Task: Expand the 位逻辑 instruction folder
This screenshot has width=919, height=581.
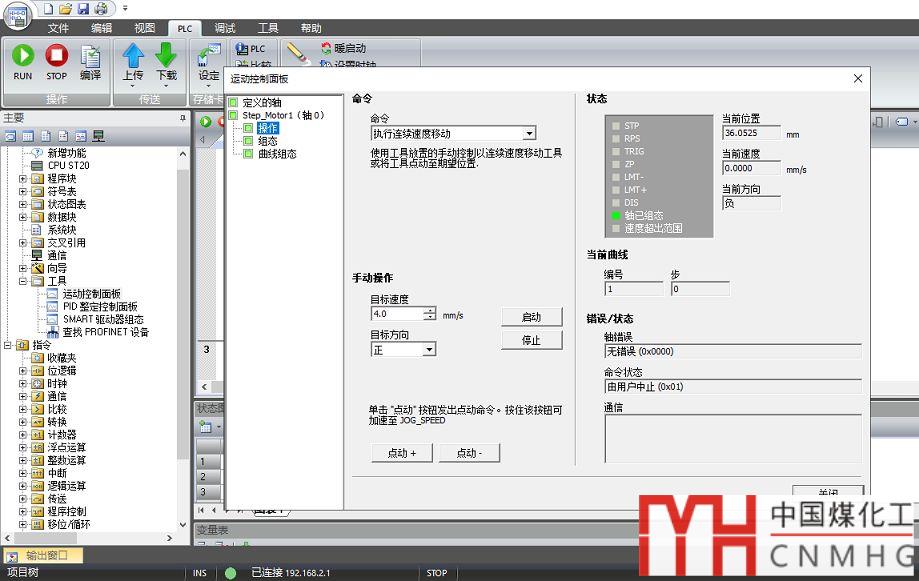Action: pyautogui.click(x=22, y=371)
